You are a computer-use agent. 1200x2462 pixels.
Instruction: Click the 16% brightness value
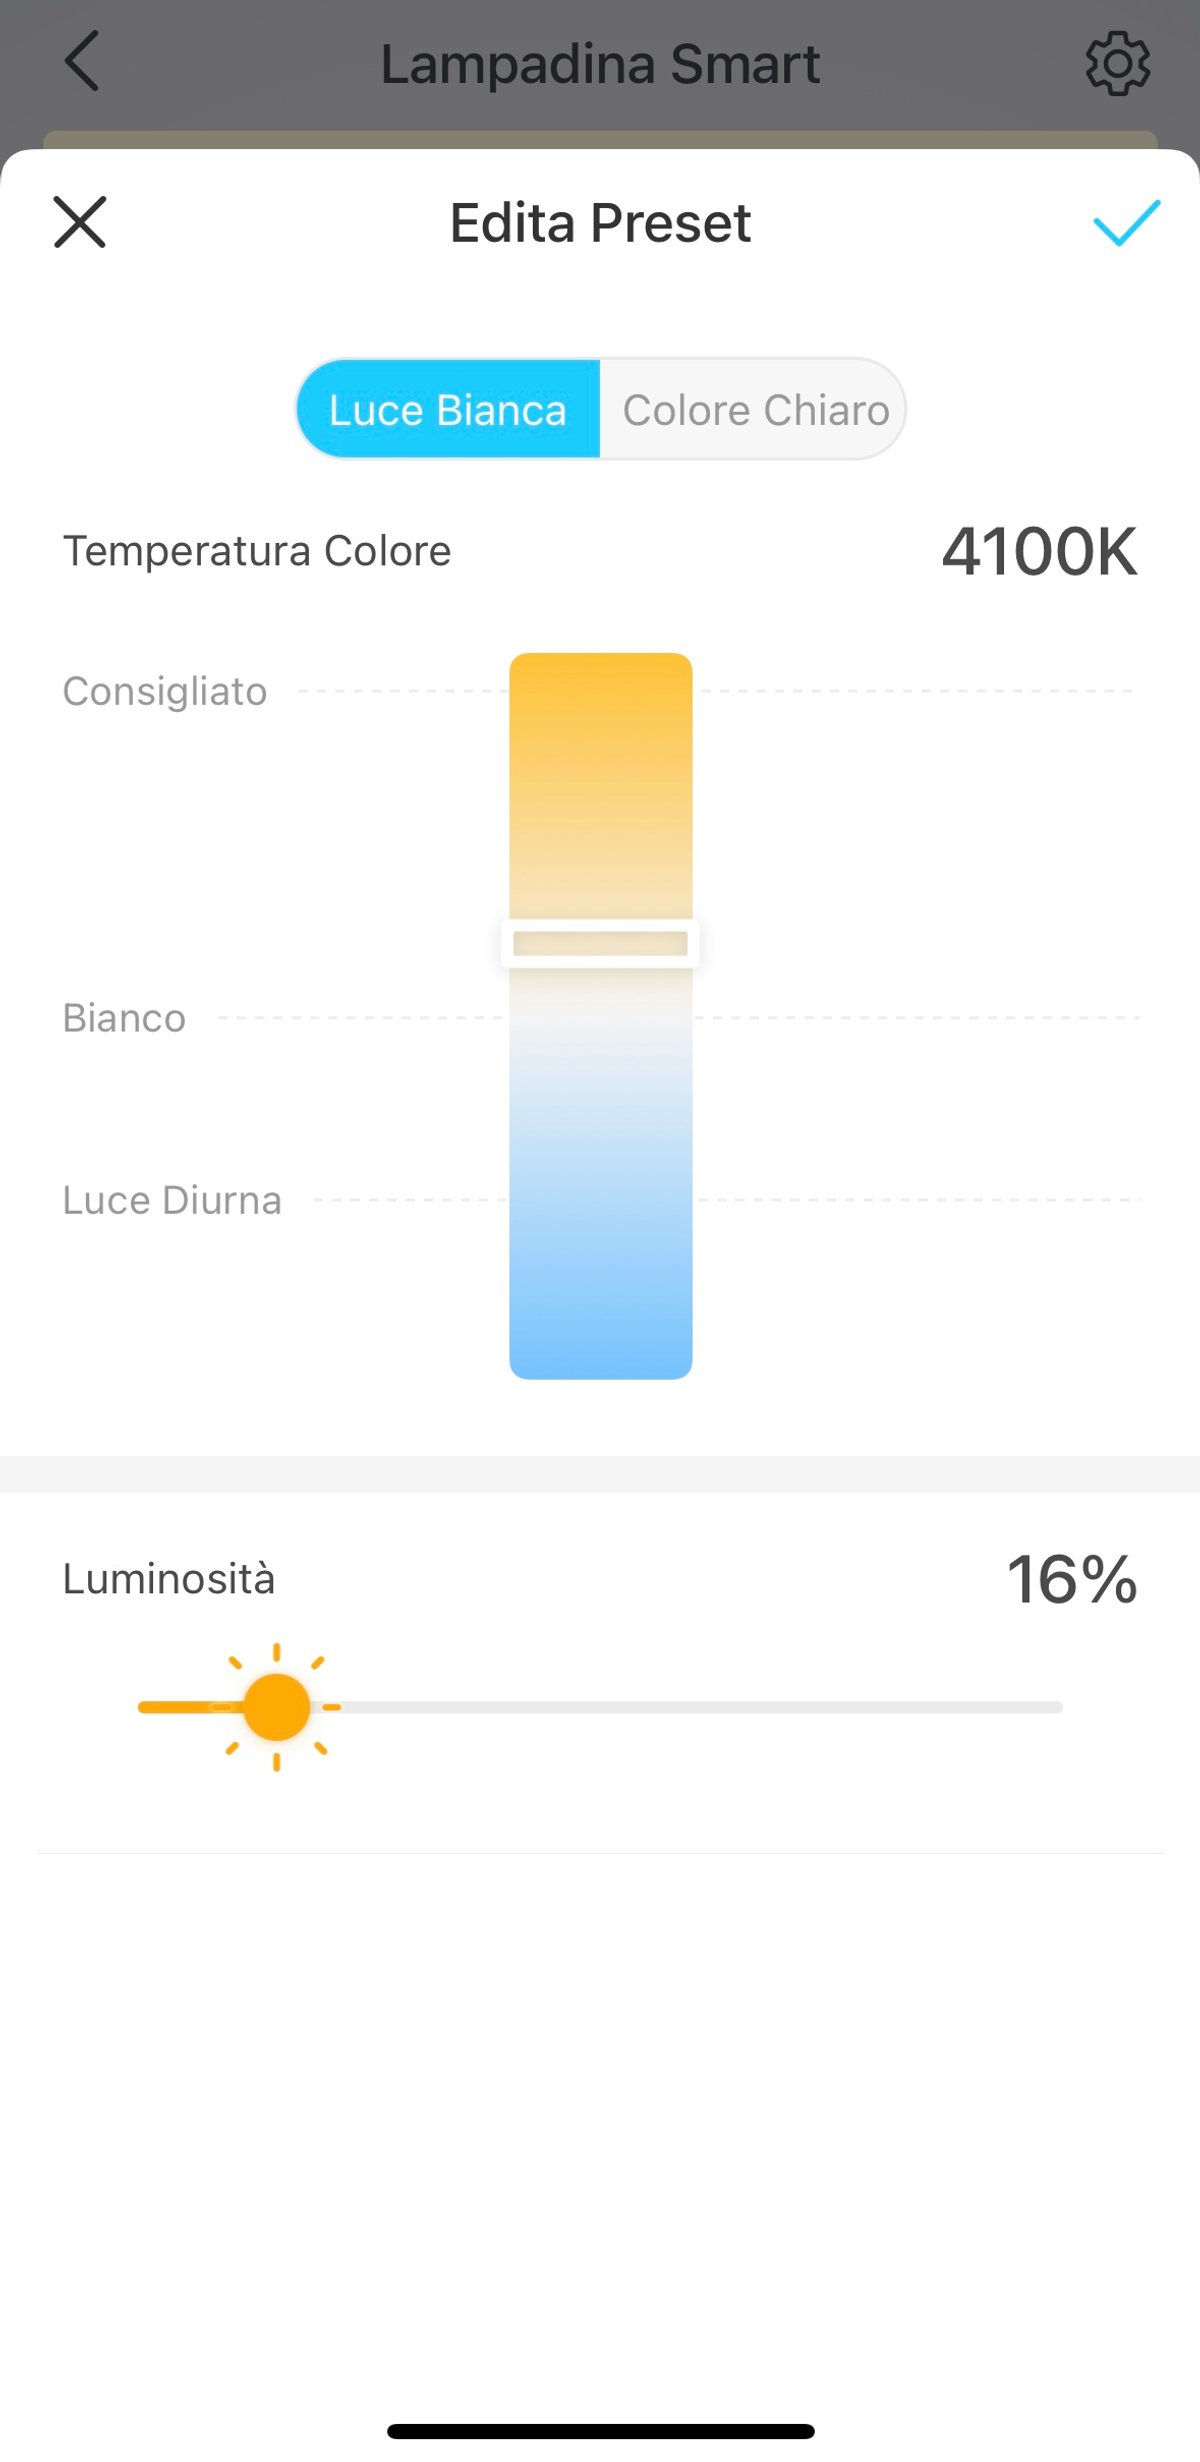(x=1072, y=1580)
